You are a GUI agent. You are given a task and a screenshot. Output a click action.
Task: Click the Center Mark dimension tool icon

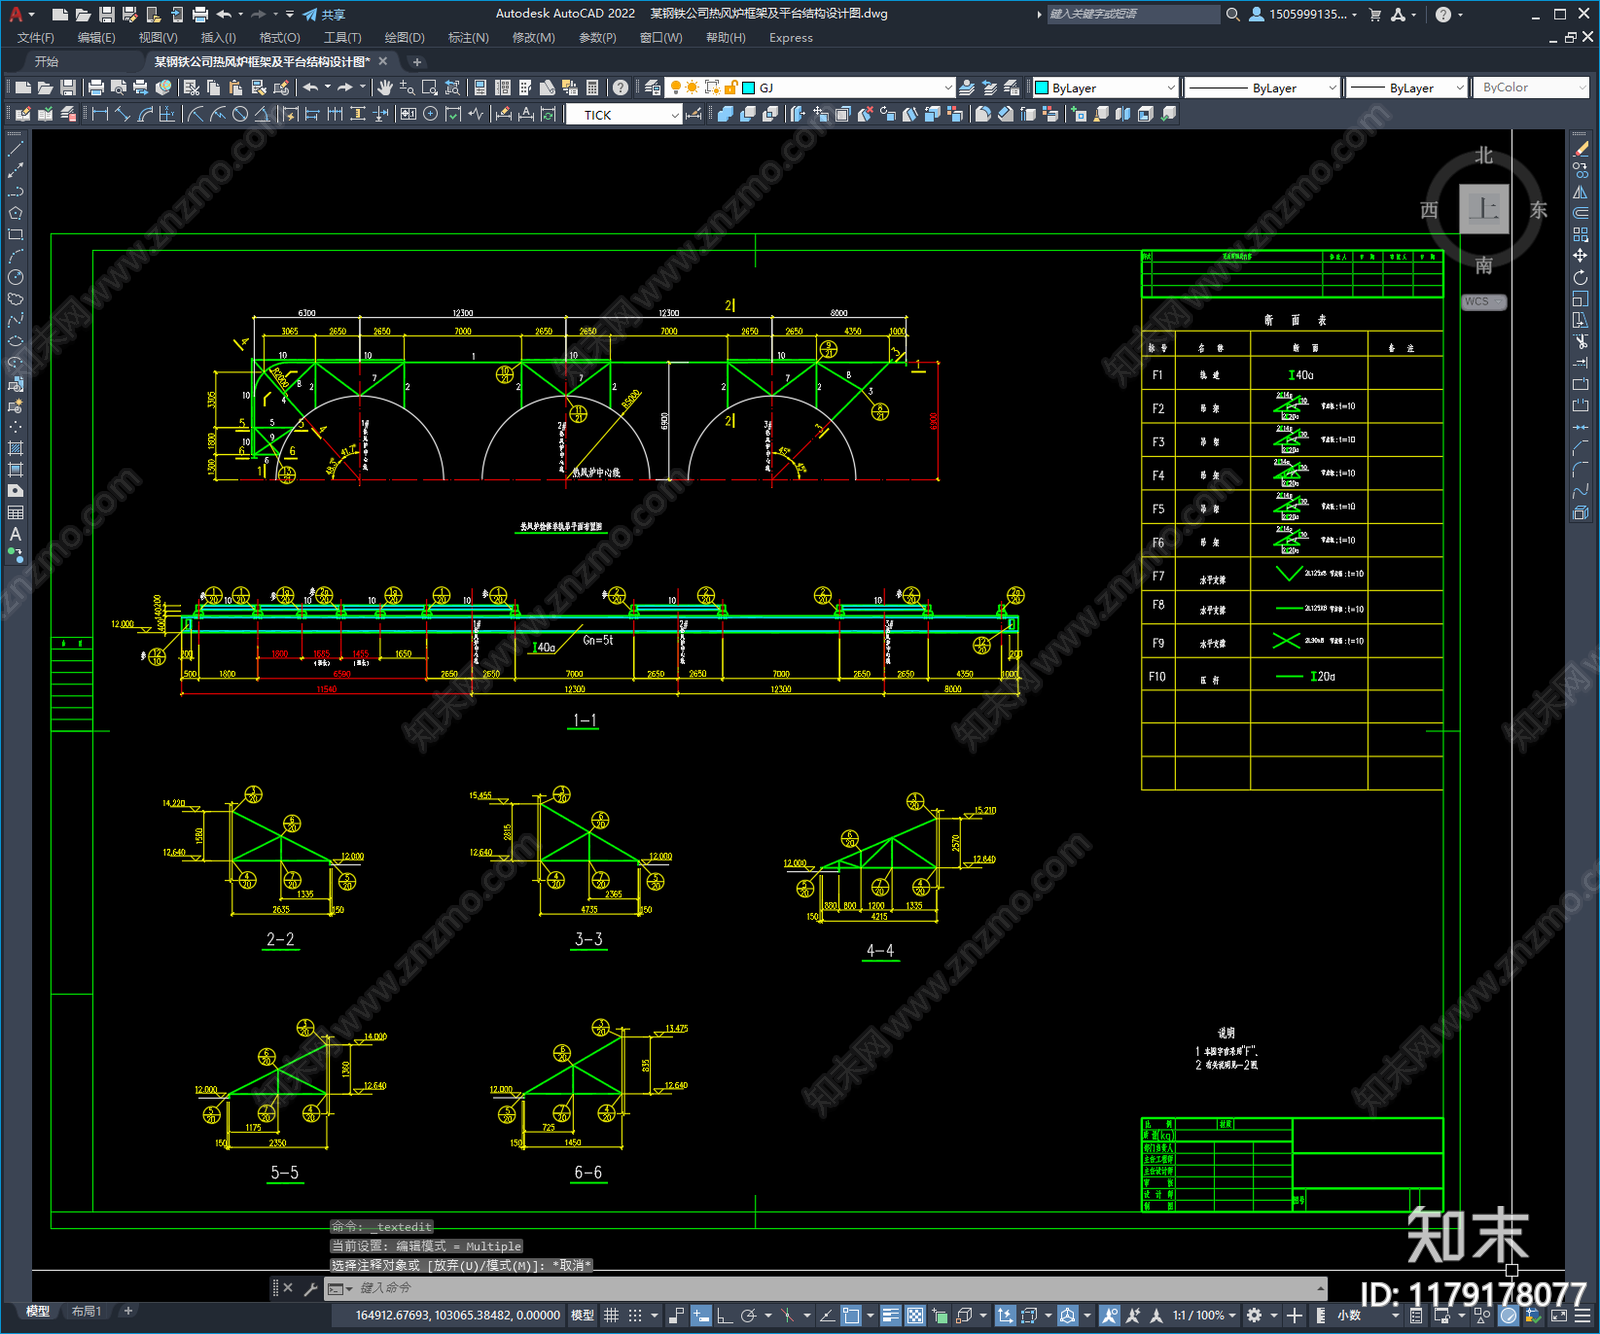click(430, 114)
